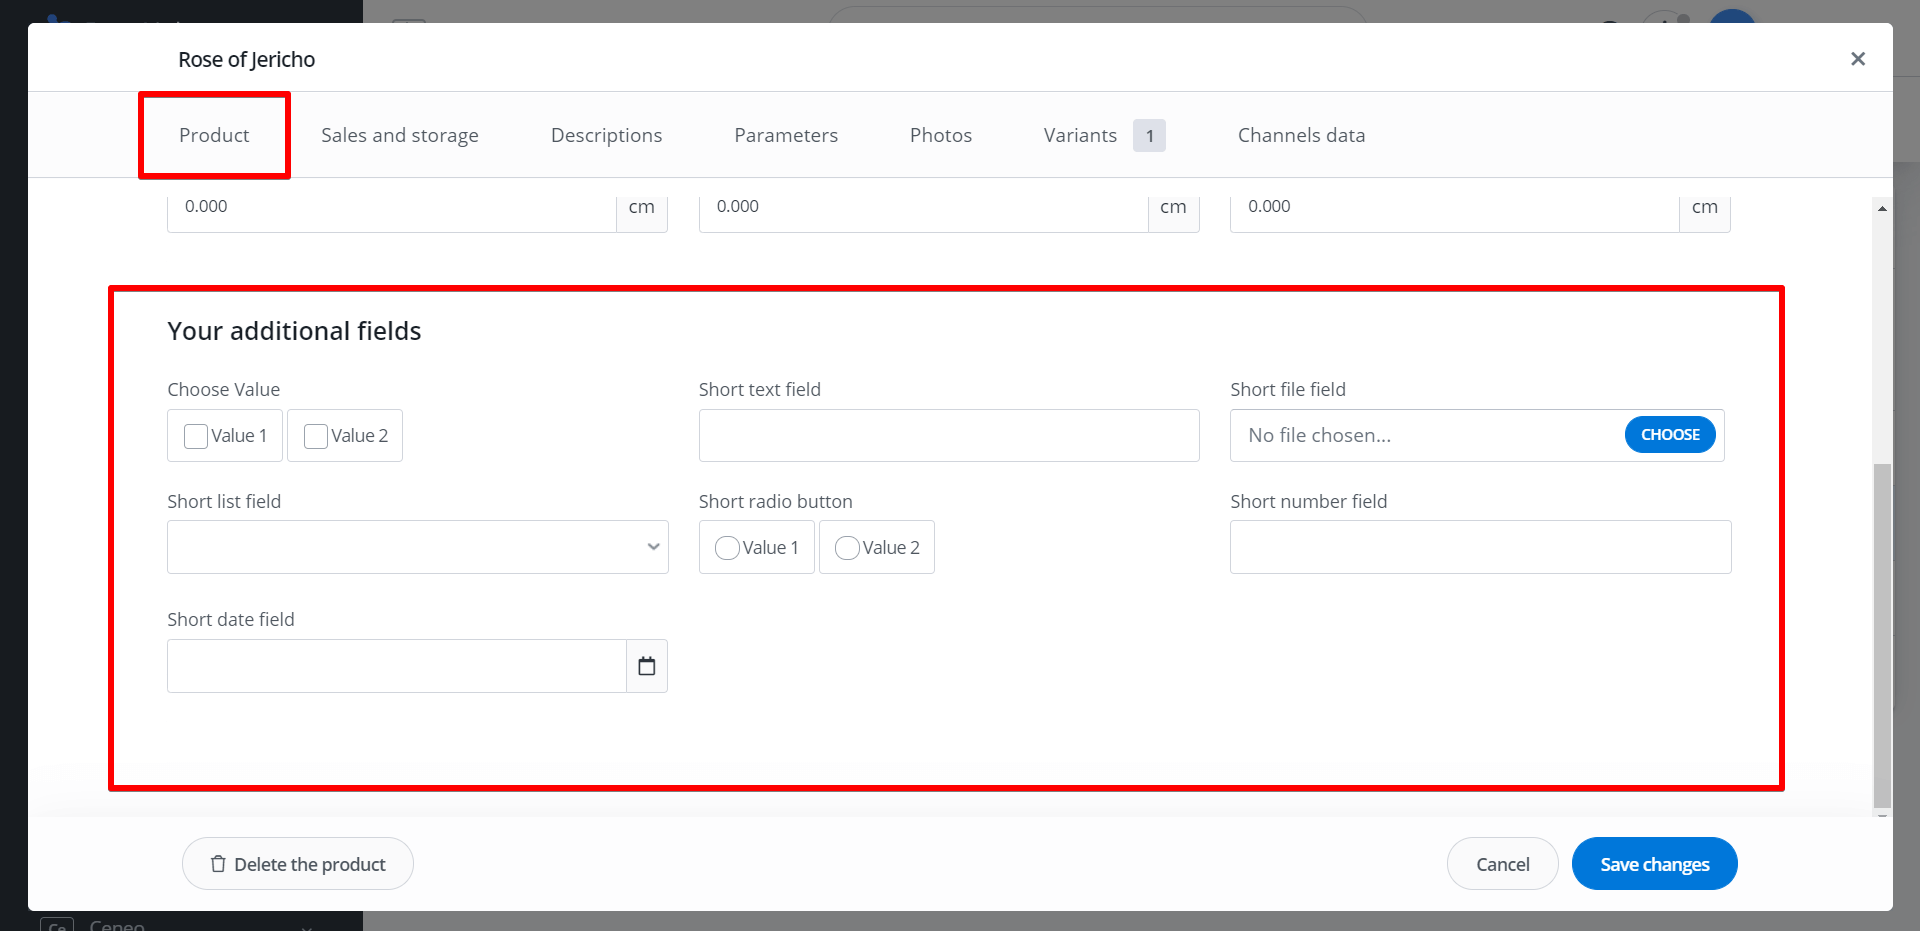The image size is (1920, 931).
Task: Open the Channels data tab
Action: point(1301,135)
